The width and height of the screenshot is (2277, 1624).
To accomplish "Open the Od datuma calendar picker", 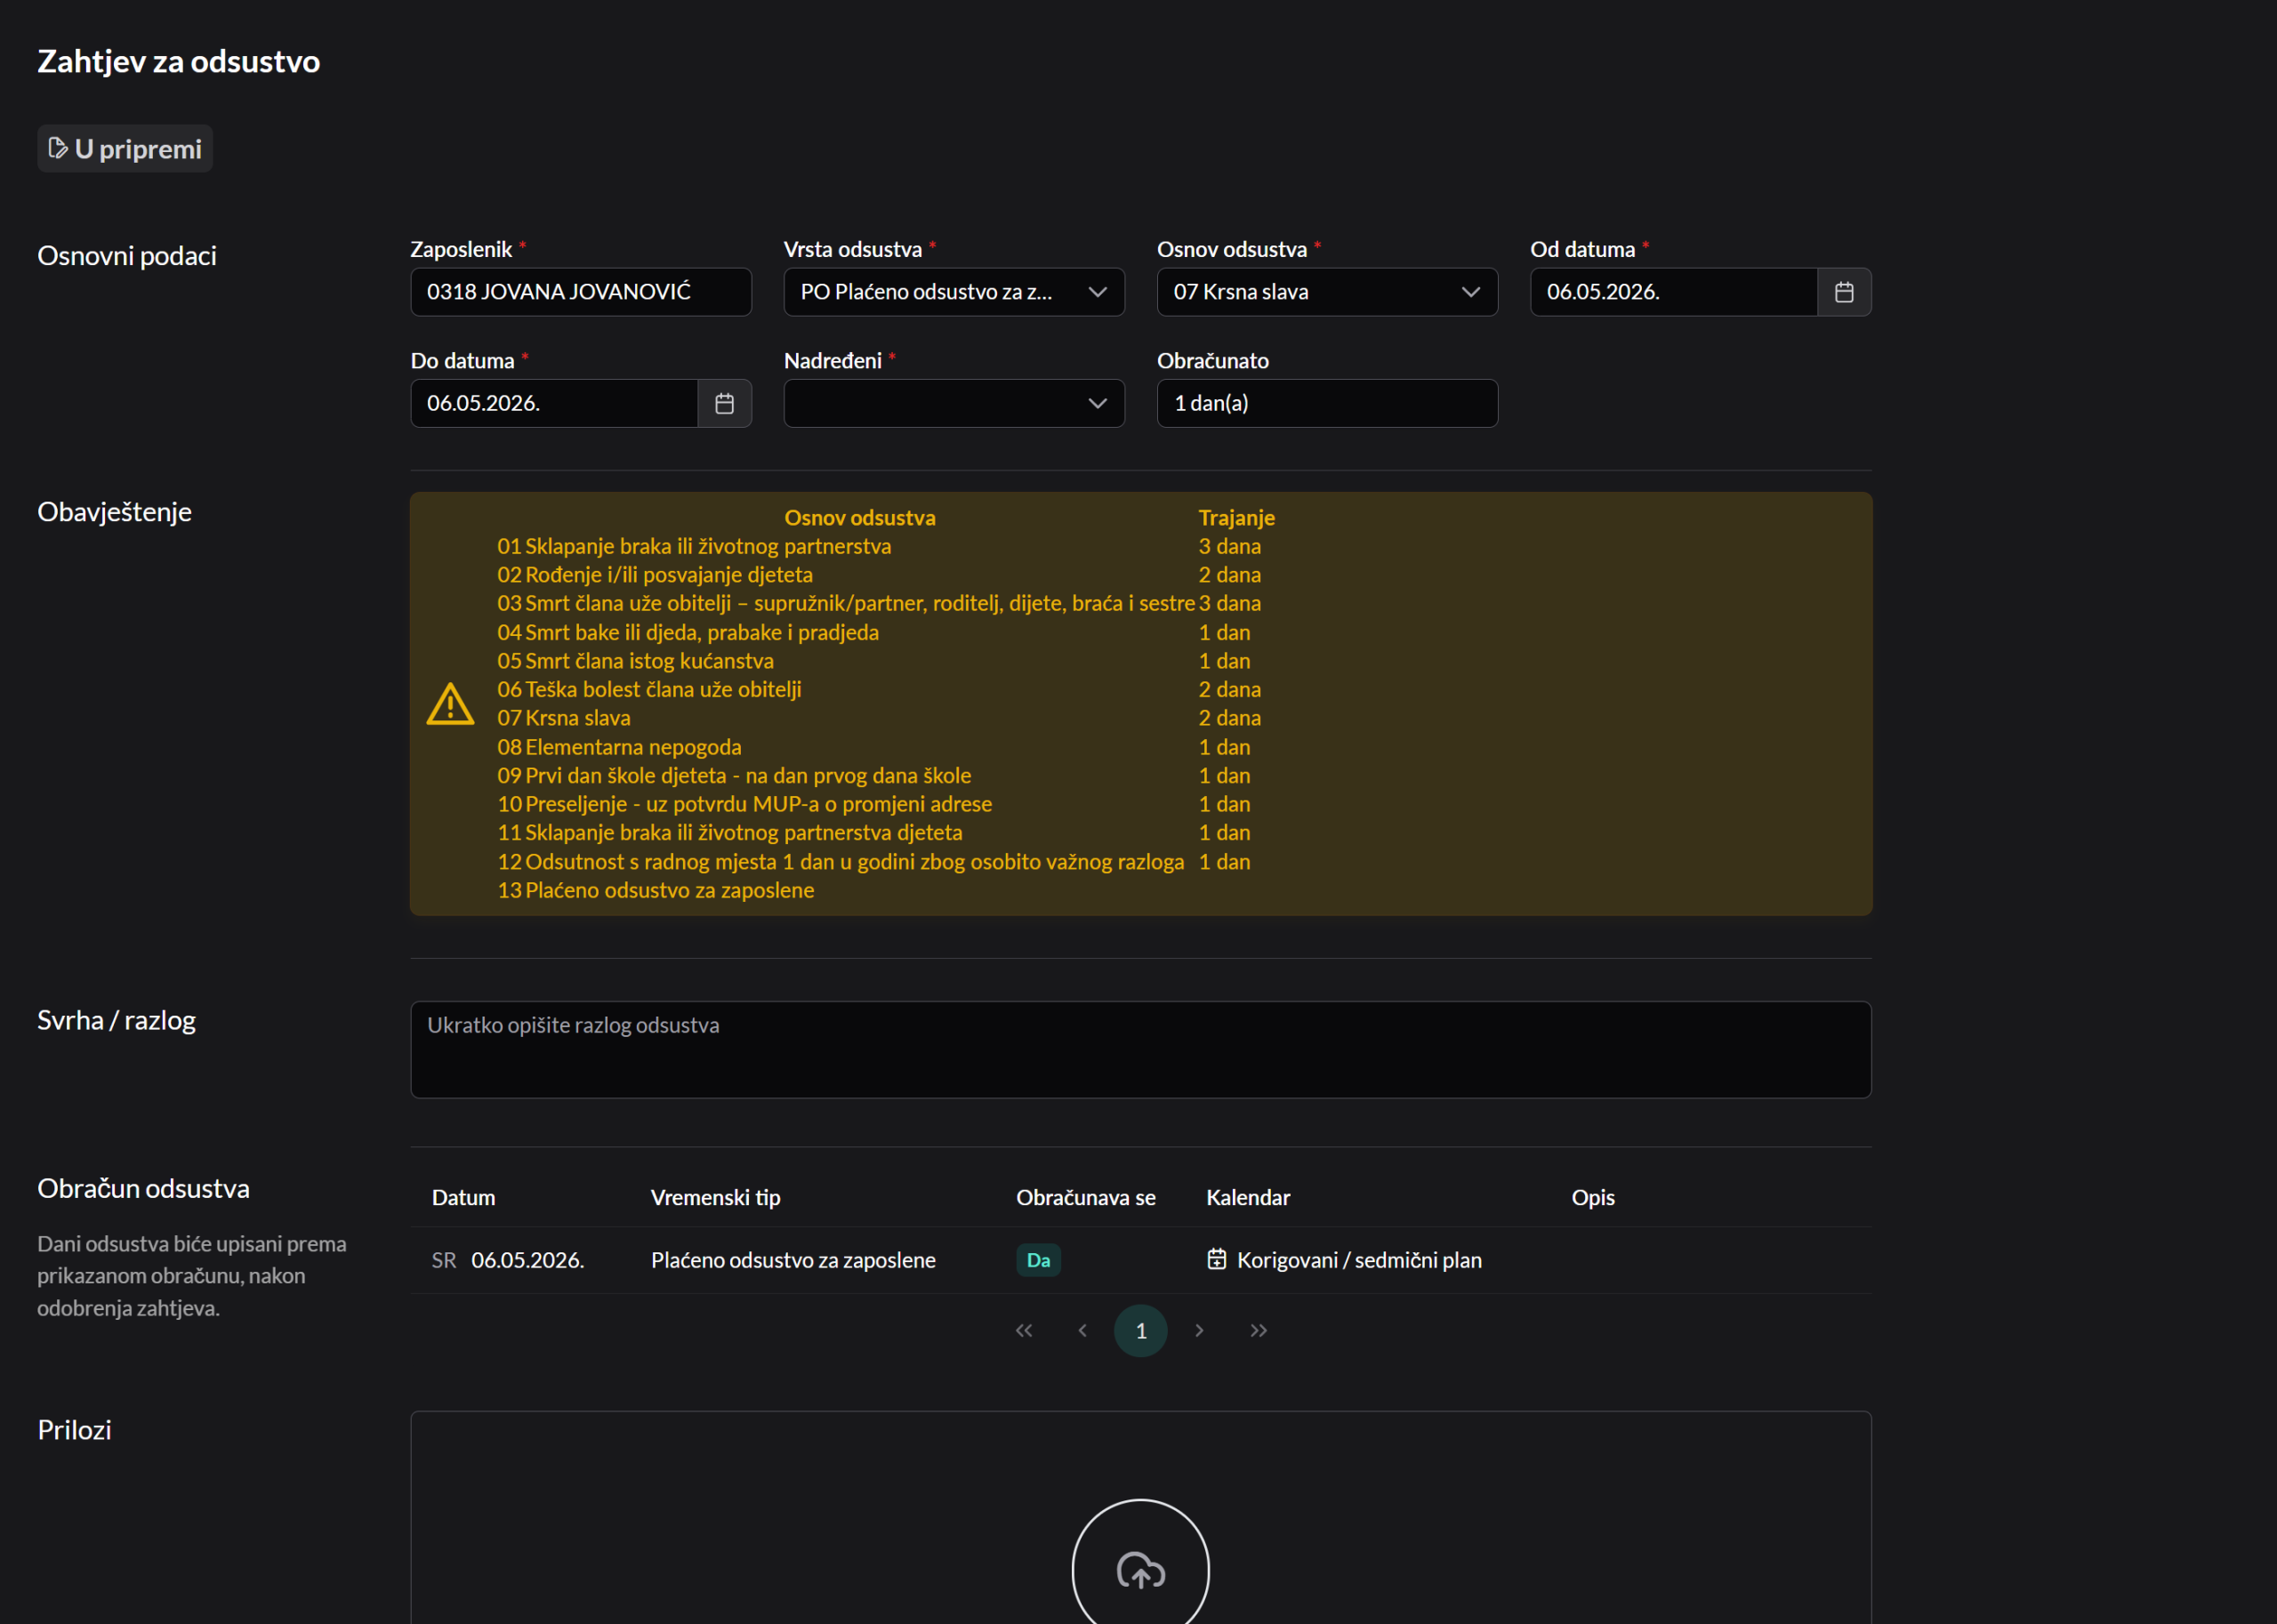I will tap(1844, 292).
